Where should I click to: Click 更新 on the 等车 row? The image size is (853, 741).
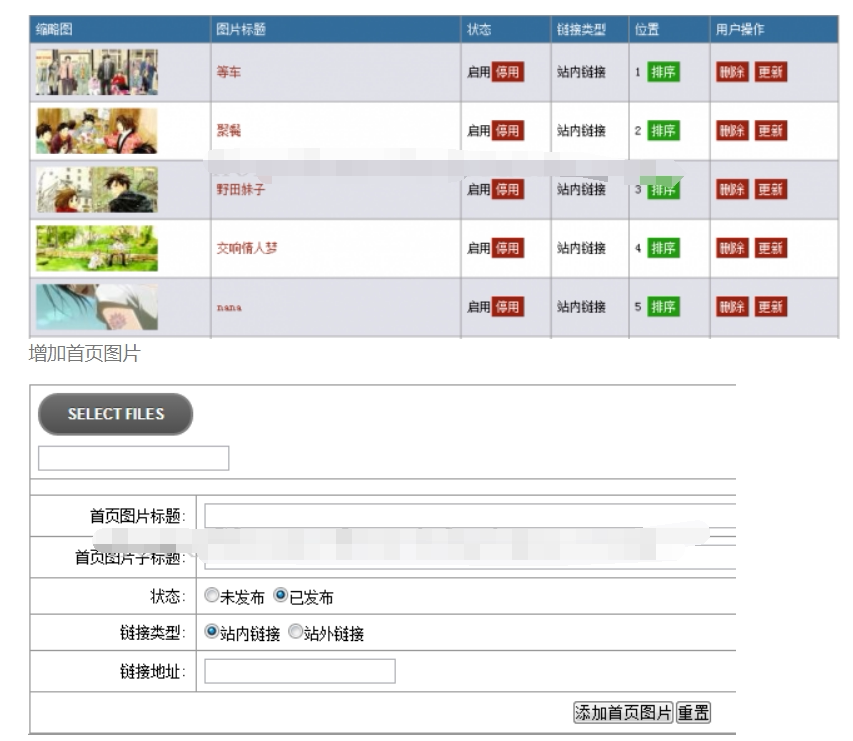tap(772, 71)
